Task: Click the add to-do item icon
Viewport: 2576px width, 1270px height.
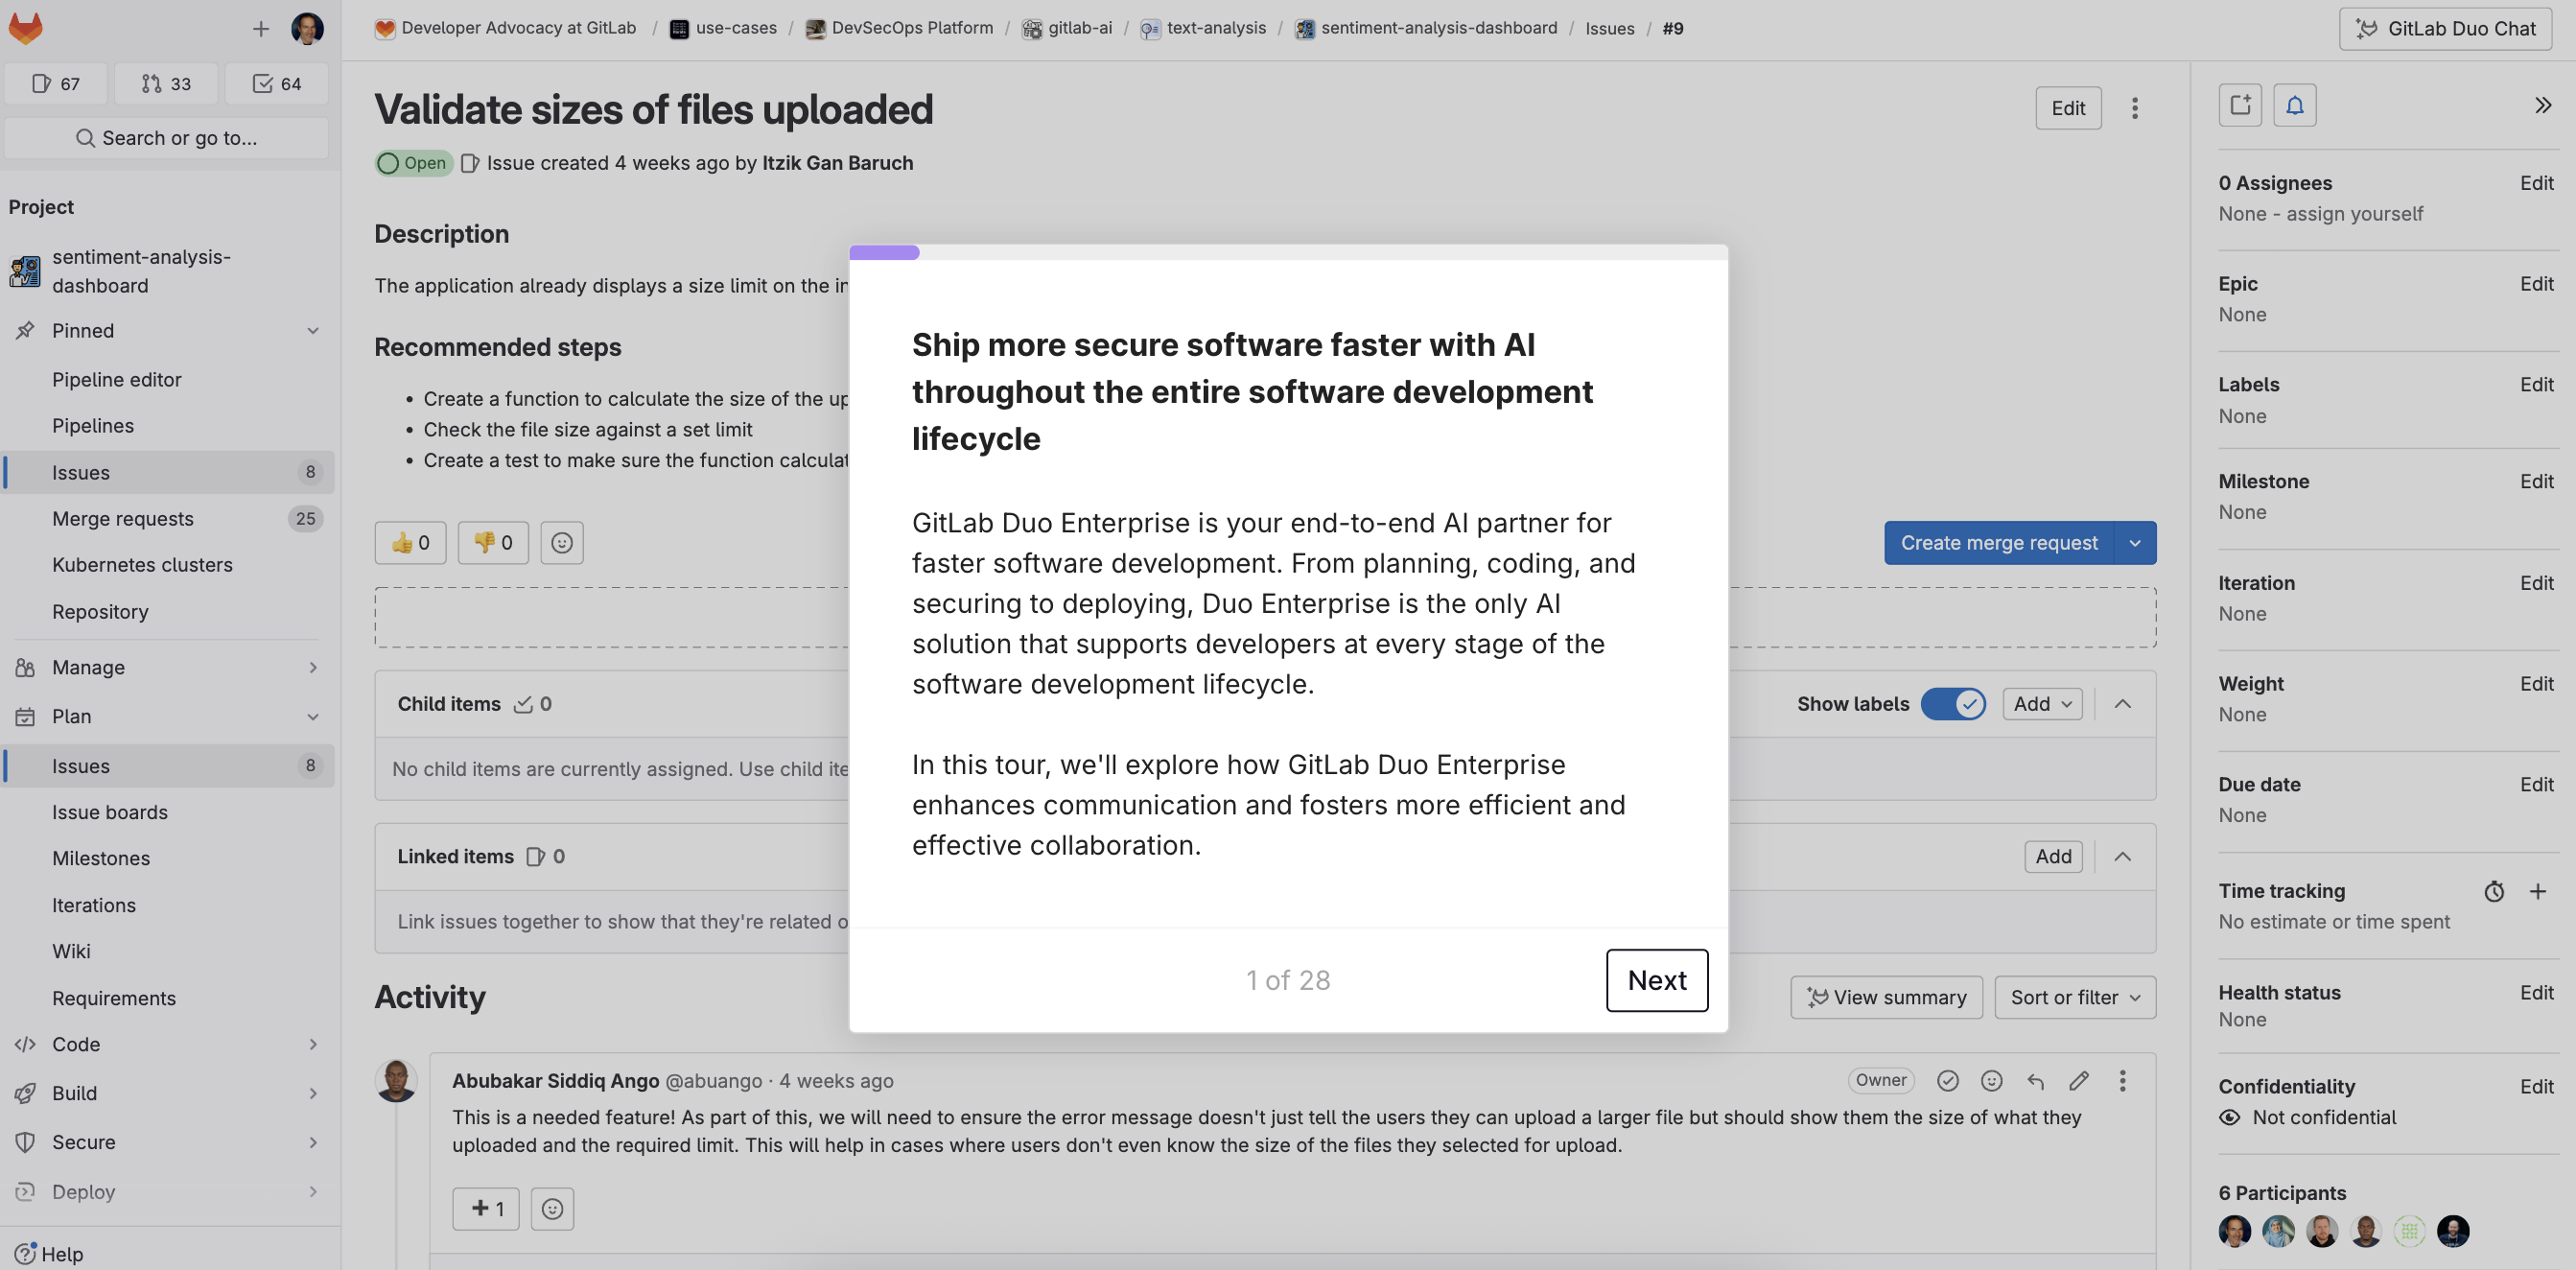Action: pyautogui.click(x=2239, y=105)
